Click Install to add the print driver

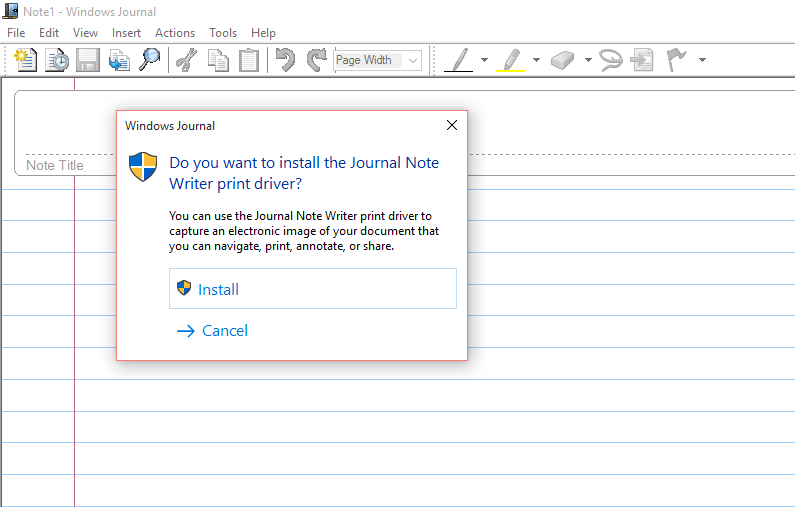click(313, 288)
